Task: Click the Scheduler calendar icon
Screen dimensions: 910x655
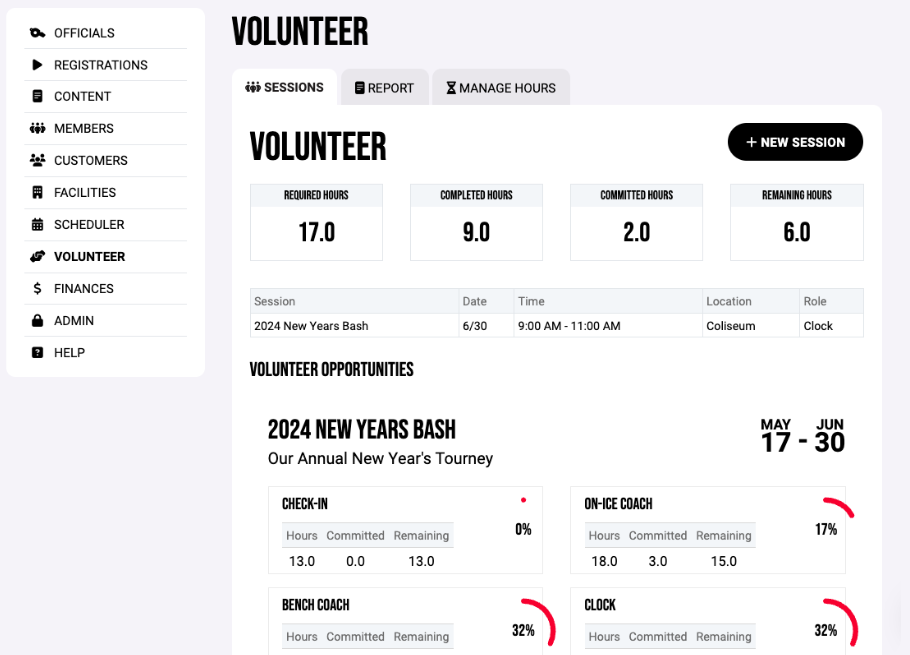Action: tap(37, 225)
